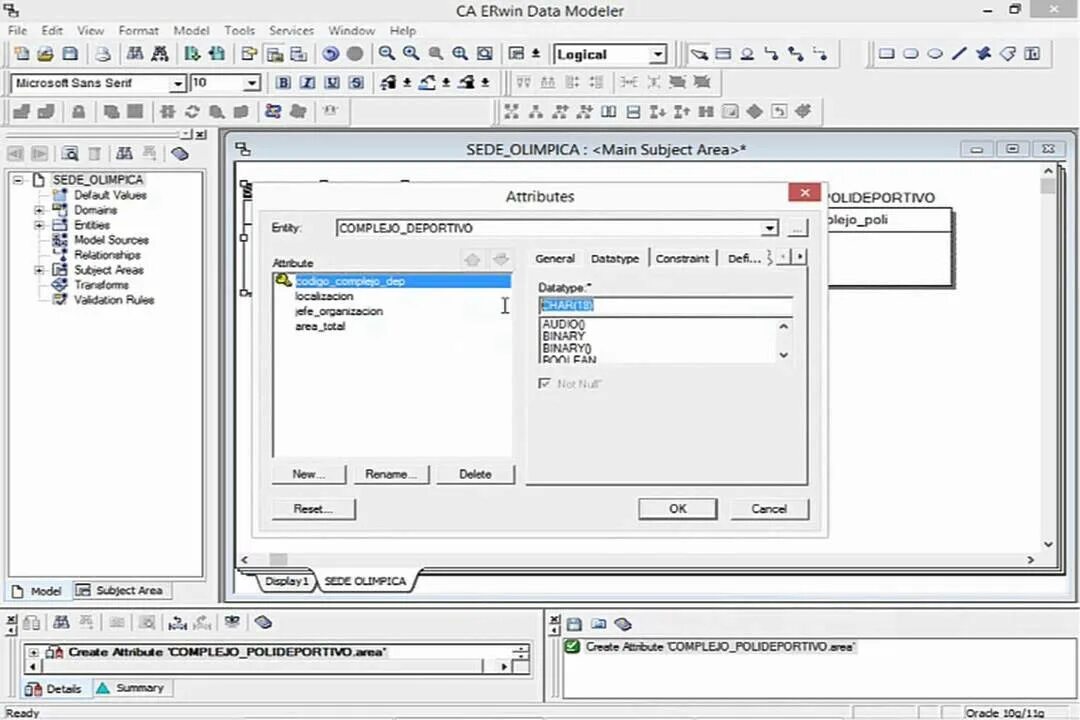Expand the Domains tree node
The image size is (1080, 720).
click(x=39, y=210)
